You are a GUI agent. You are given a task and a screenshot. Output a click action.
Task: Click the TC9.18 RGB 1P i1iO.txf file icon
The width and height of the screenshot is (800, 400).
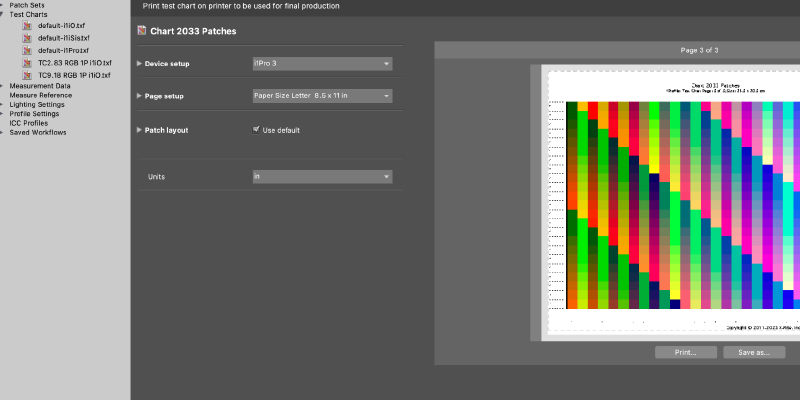(27, 76)
